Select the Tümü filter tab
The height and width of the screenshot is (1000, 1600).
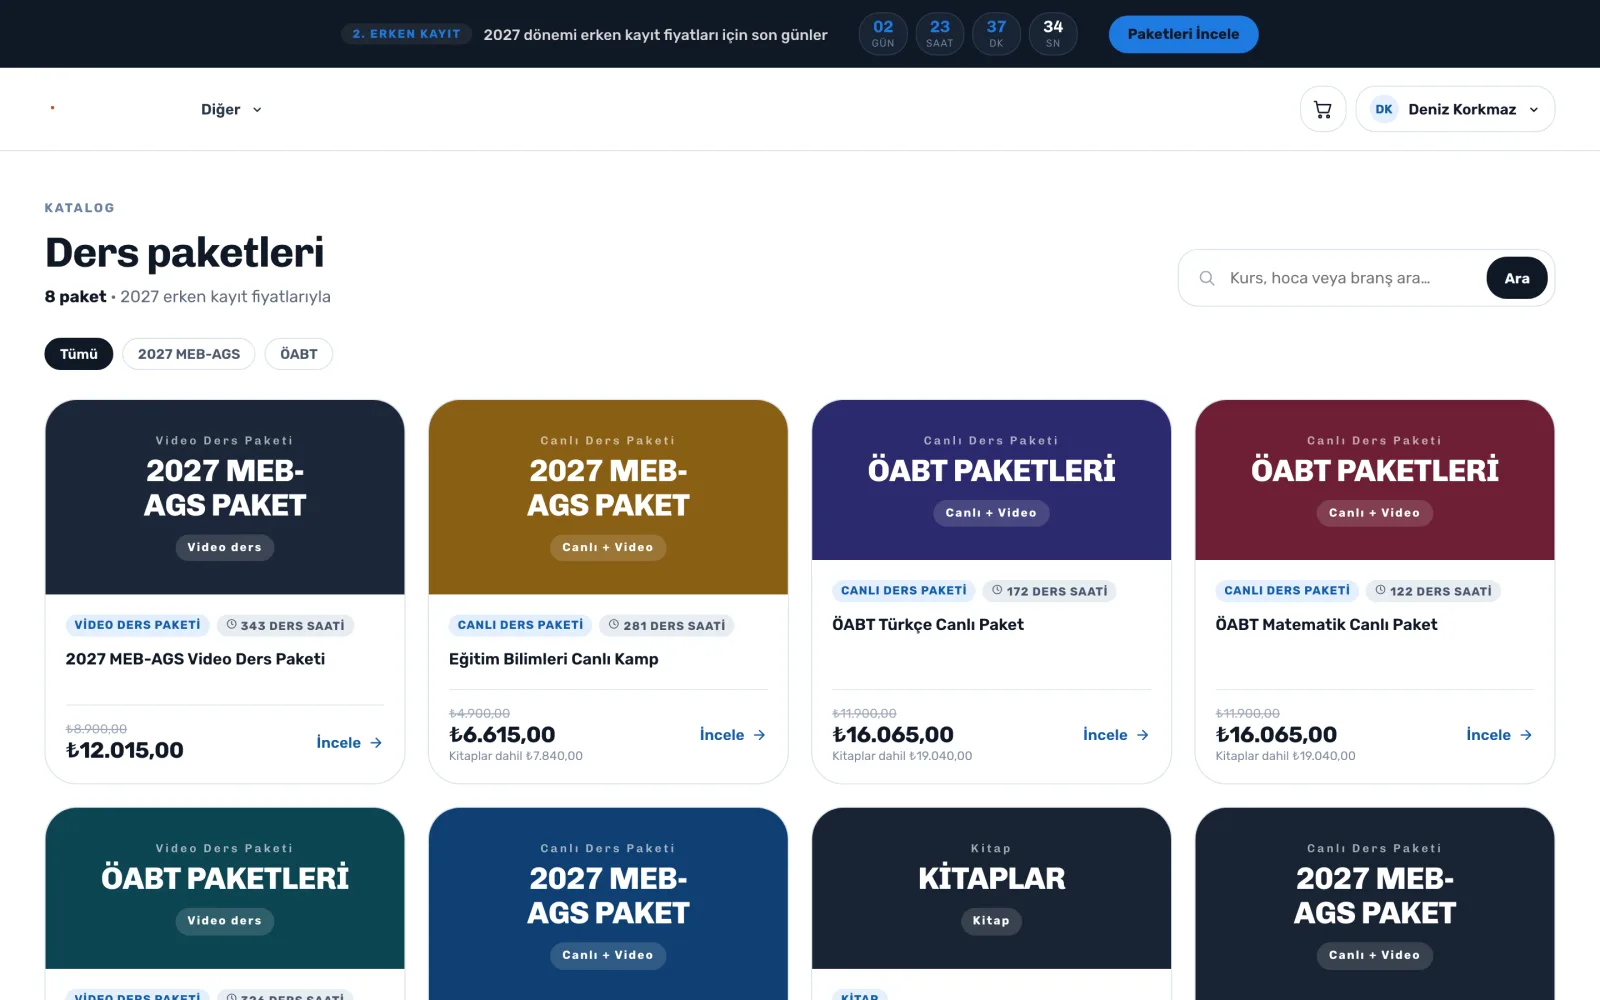(79, 354)
